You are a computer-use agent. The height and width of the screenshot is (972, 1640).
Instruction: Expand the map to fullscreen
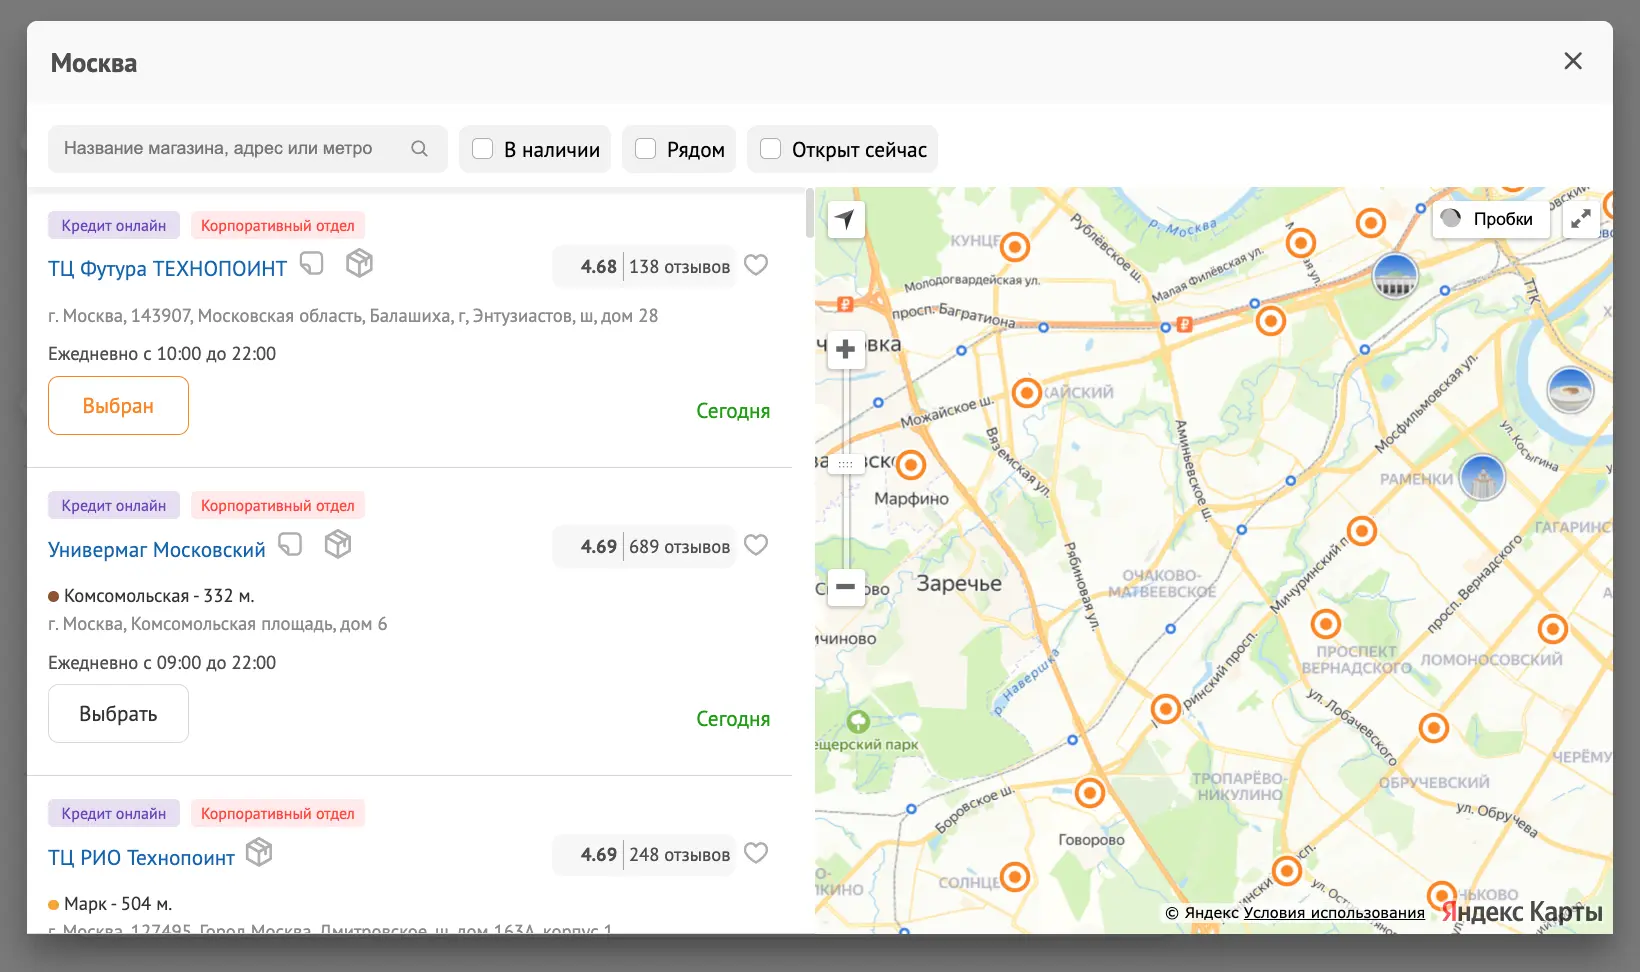click(1581, 219)
